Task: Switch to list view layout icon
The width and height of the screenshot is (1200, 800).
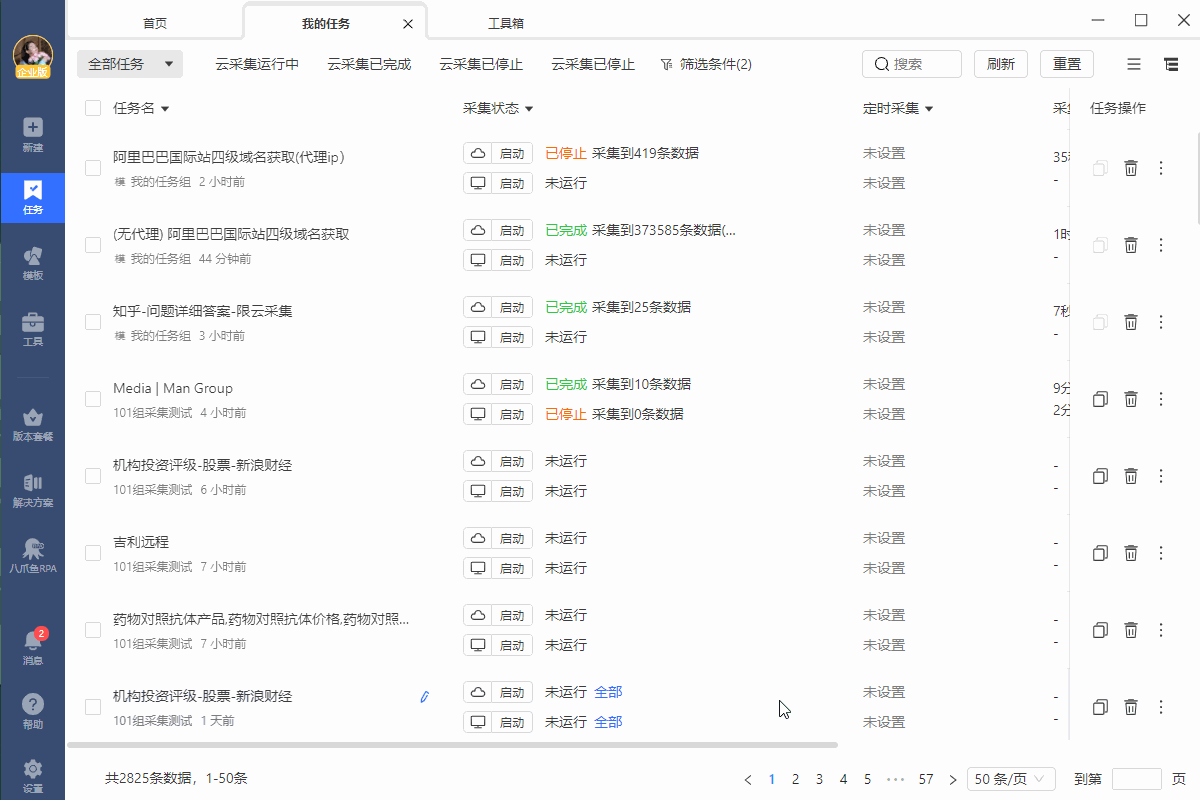Action: pos(1134,64)
